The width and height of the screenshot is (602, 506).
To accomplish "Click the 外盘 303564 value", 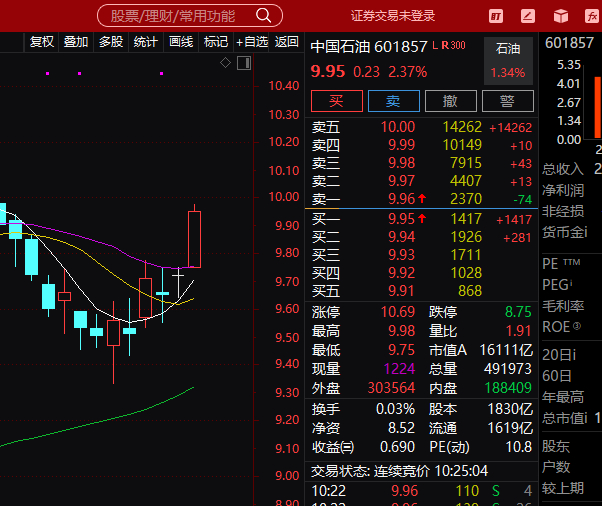I will [x=391, y=388].
